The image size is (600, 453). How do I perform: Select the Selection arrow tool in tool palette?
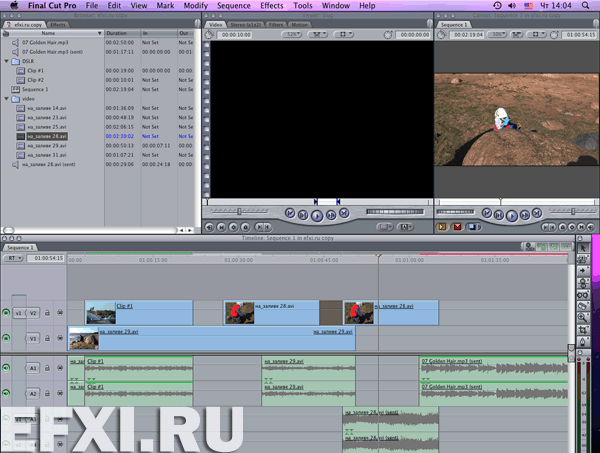(584, 247)
